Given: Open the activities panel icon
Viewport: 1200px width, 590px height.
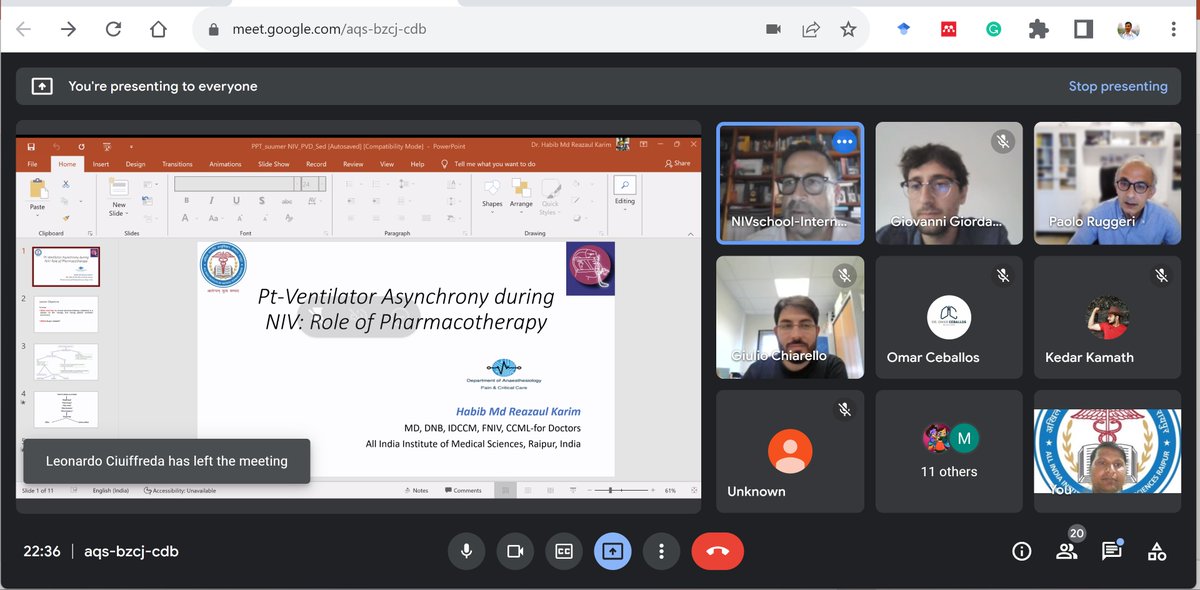Looking at the screenshot, I should 1156,551.
